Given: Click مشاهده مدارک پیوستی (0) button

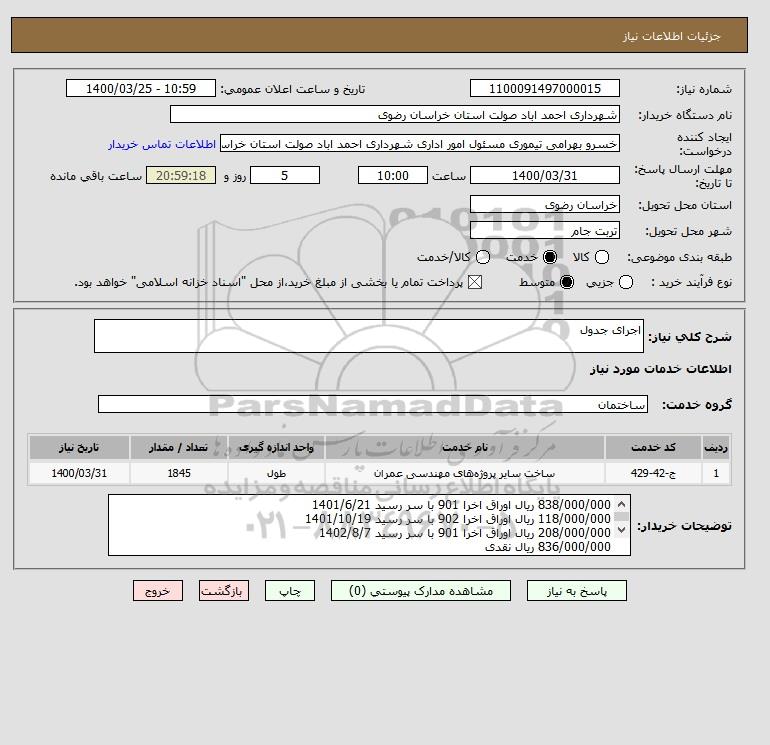Looking at the screenshot, I should click(421, 591).
